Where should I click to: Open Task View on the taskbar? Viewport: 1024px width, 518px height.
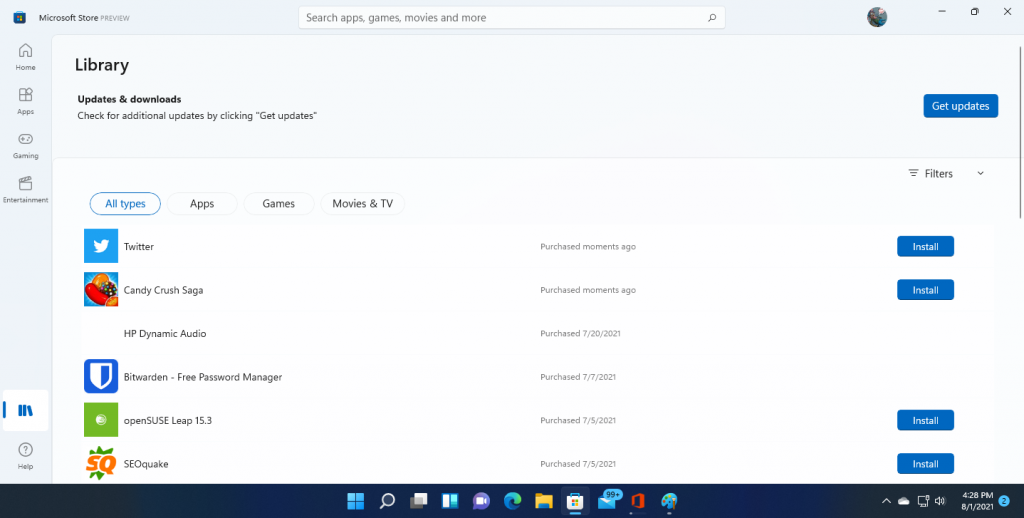click(x=419, y=501)
